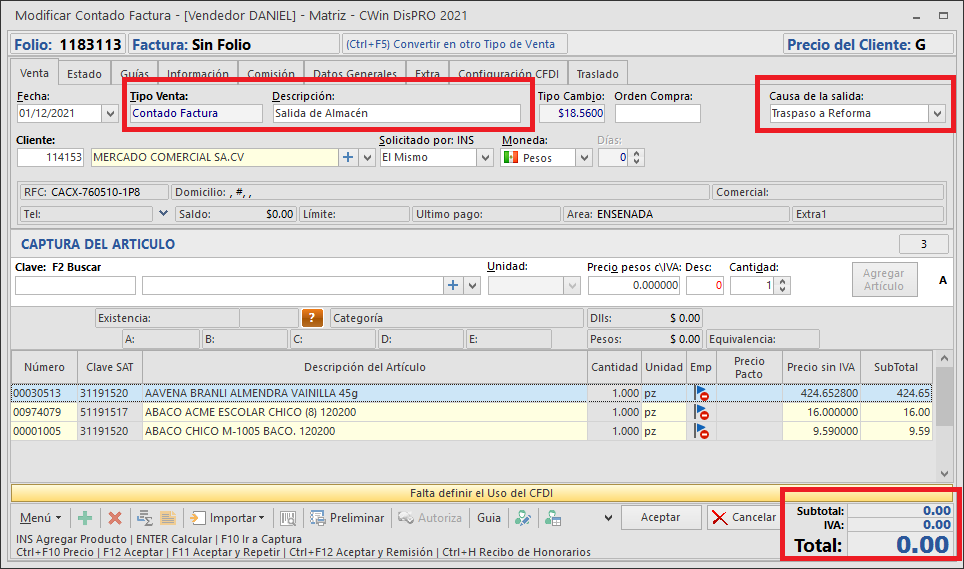Open the Importar dropdown menu
Screen dimensions: 964x569
pos(227,518)
